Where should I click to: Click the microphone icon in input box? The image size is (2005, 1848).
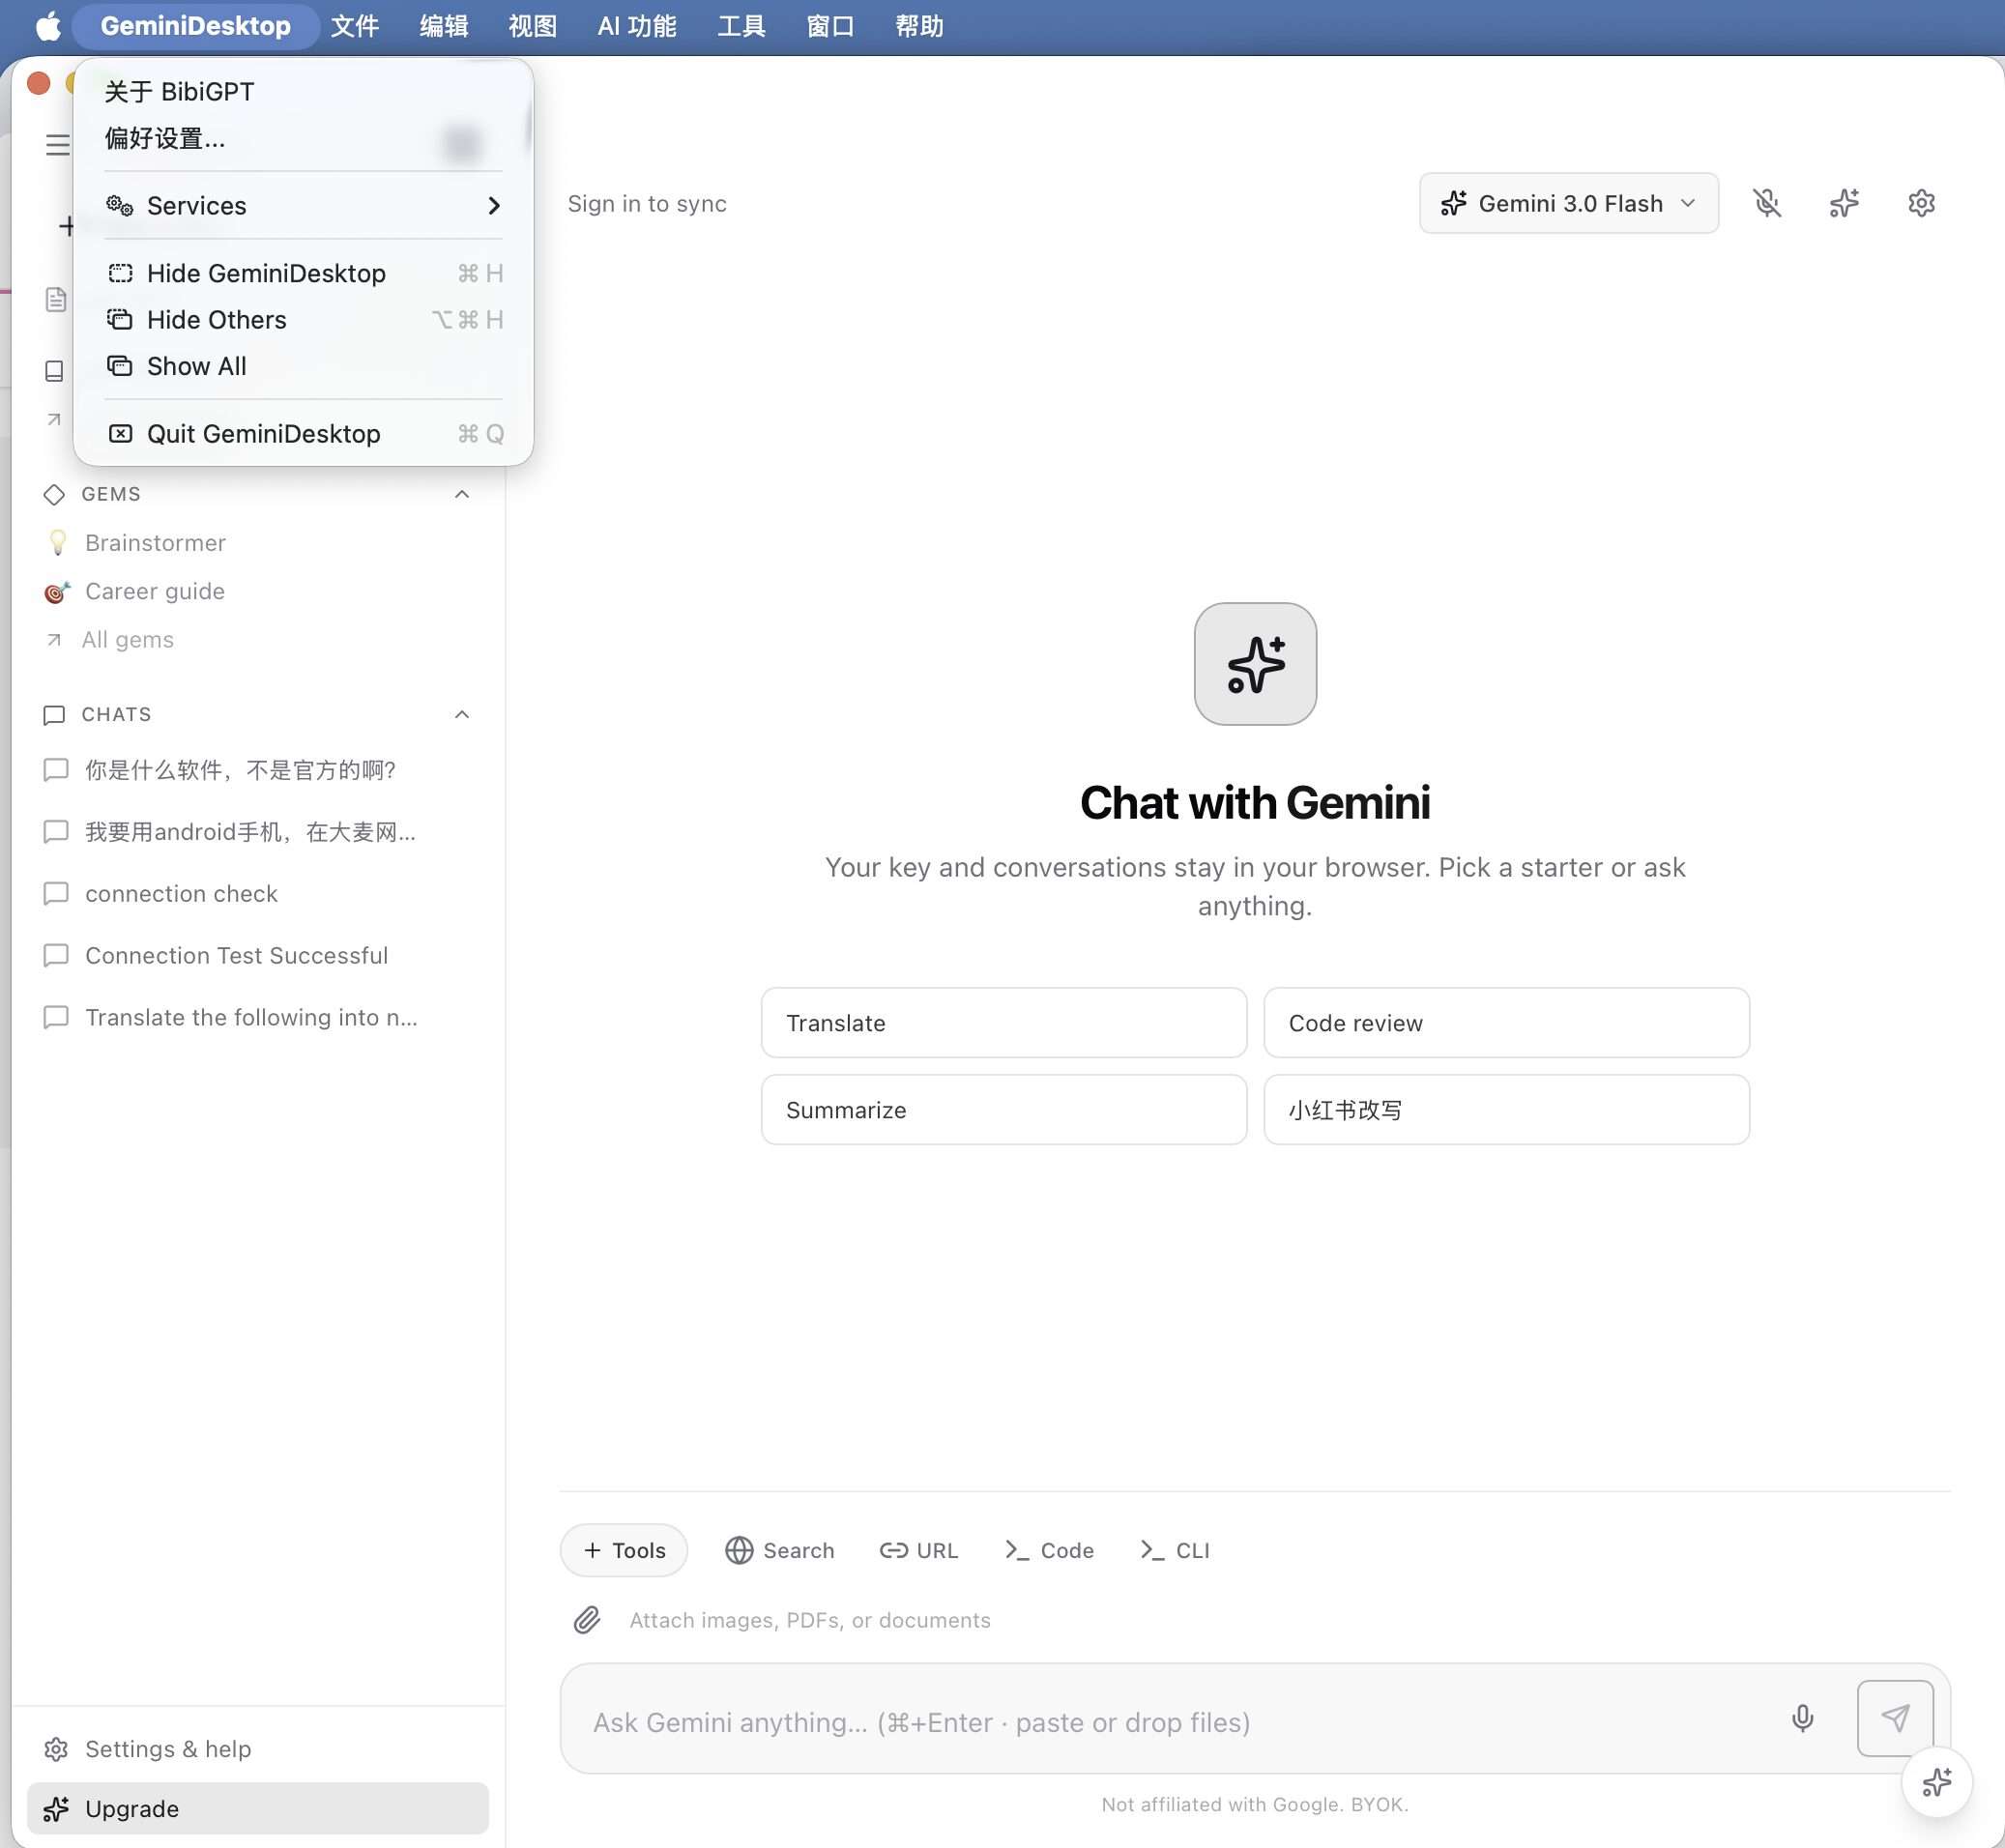click(1802, 1718)
